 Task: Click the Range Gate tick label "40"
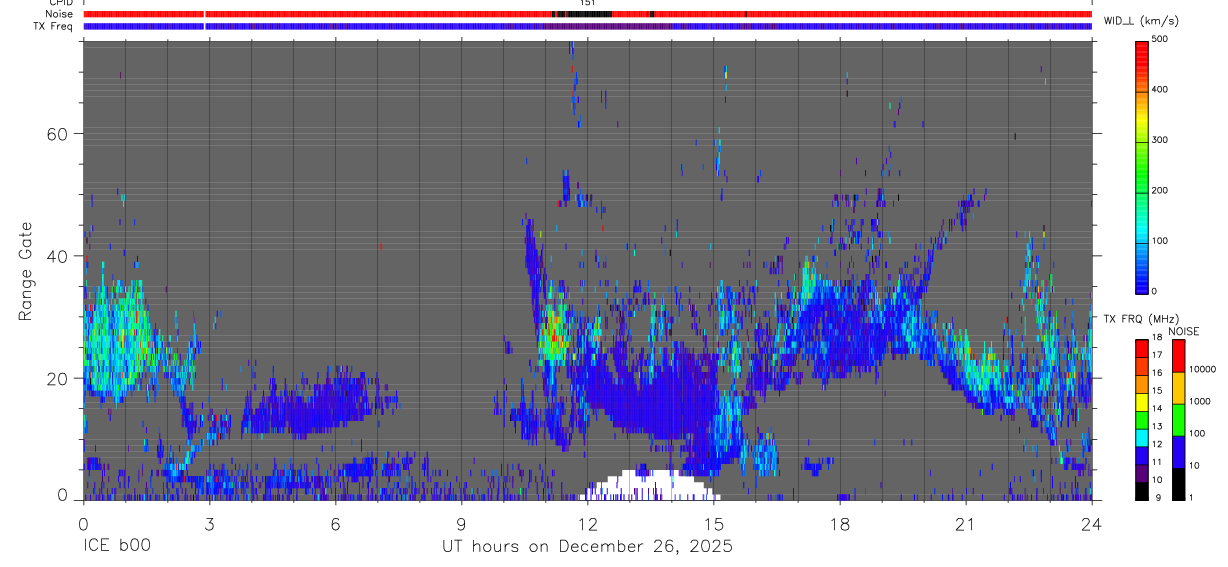(58, 256)
